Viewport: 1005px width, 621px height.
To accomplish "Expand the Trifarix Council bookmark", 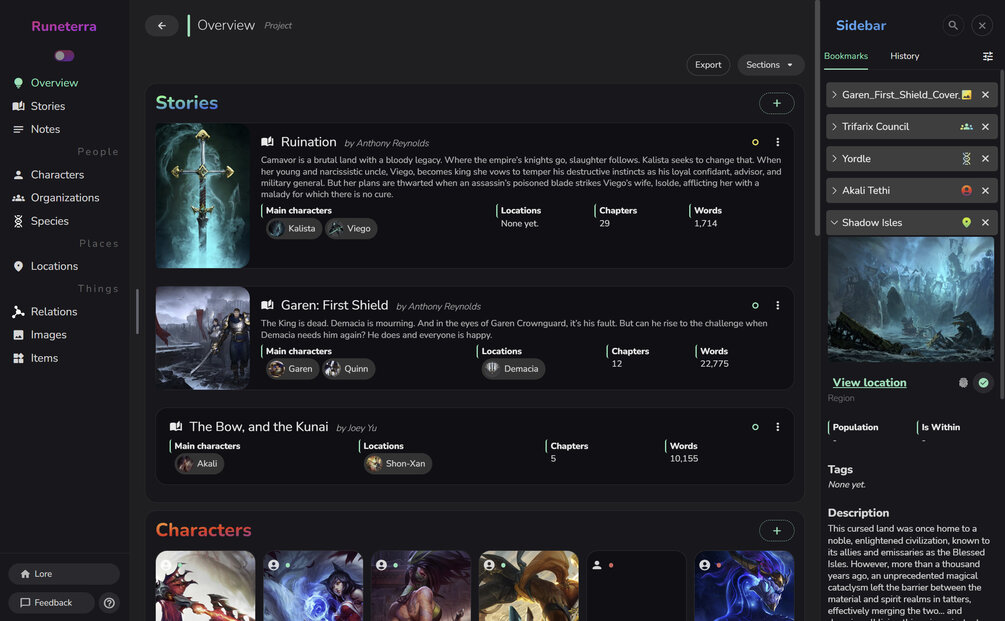I will tap(834, 127).
